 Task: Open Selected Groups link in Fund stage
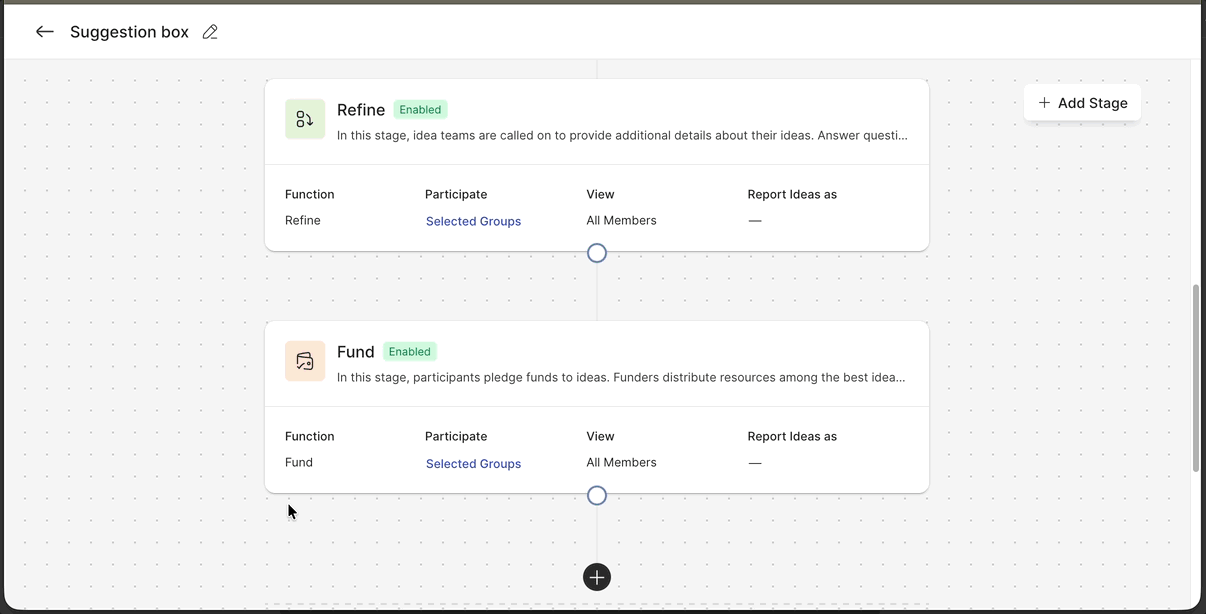coord(473,463)
